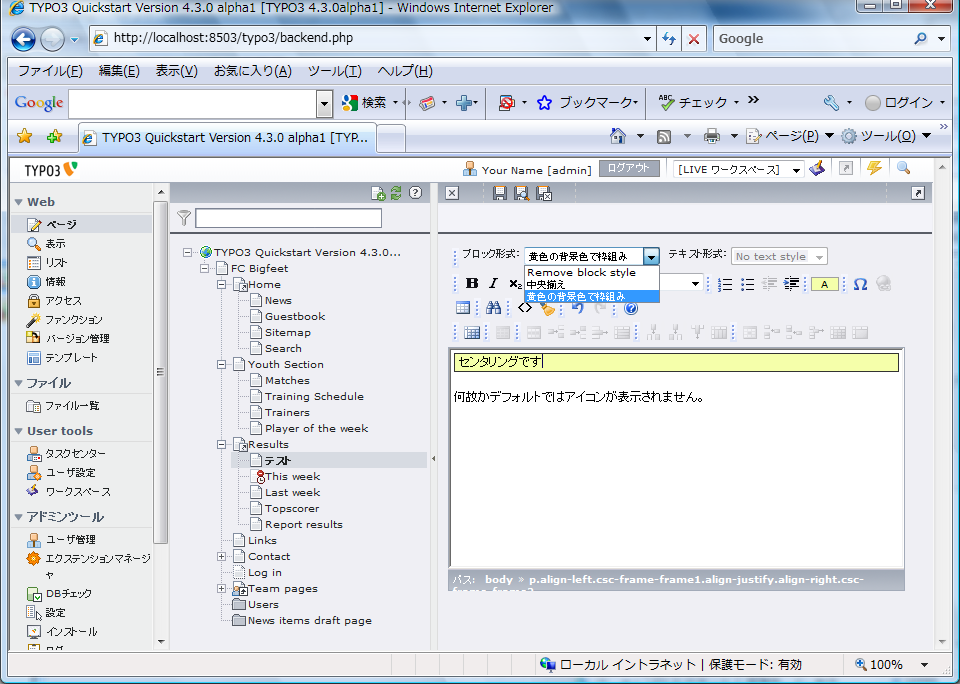Viewport: 960px width, 684px height.
Task: Click the TYPO3 Quickstart browser tab
Action: point(228,138)
